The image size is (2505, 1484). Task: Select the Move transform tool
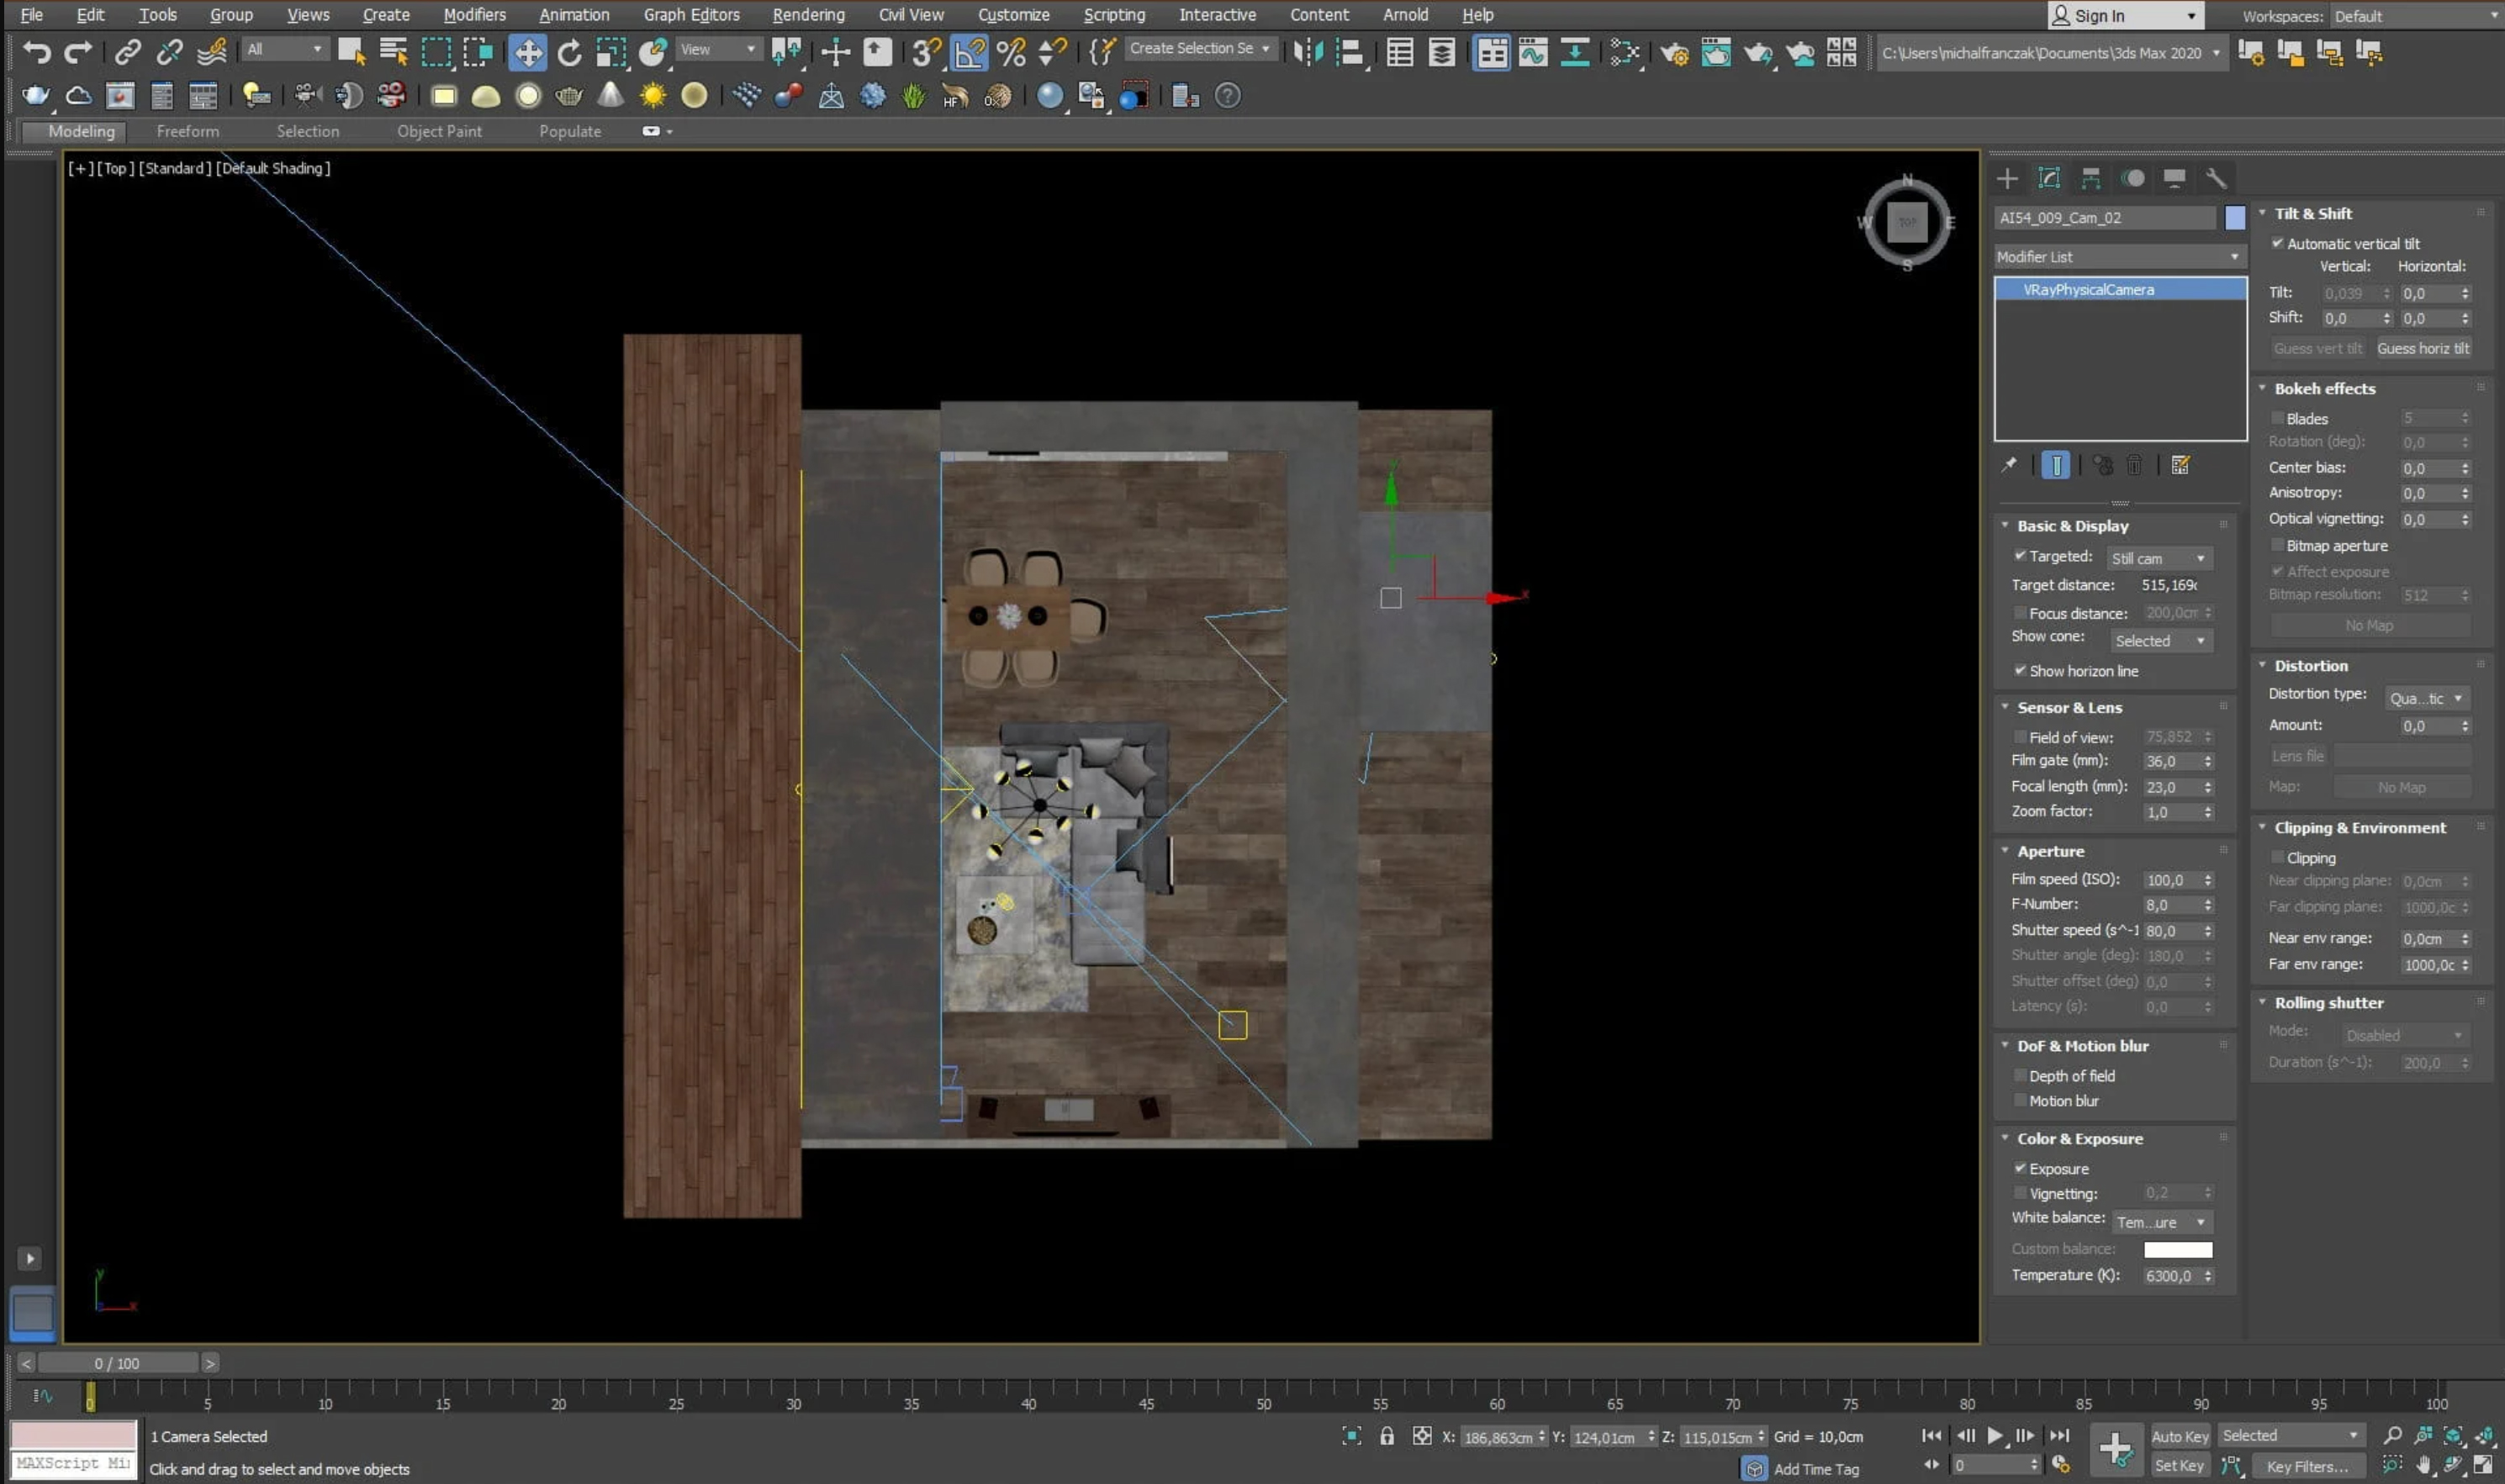pyautogui.click(x=527, y=52)
